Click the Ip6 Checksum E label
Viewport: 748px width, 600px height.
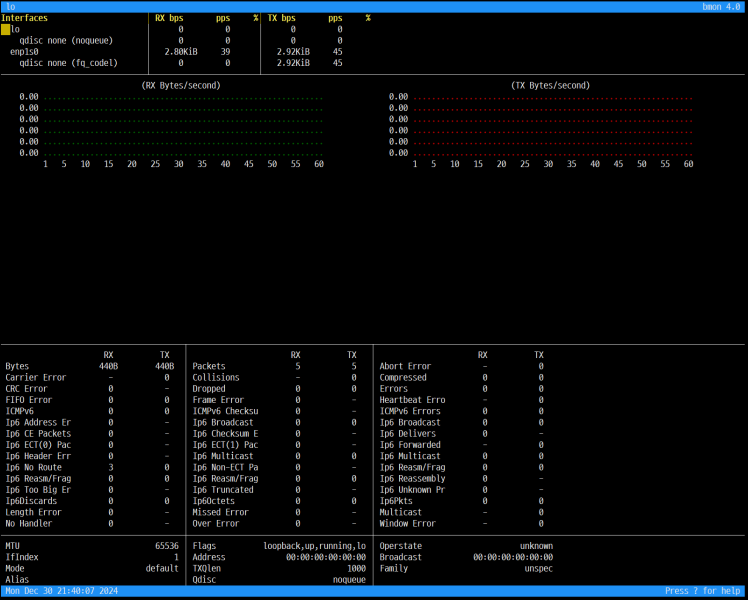tap(225, 434)
